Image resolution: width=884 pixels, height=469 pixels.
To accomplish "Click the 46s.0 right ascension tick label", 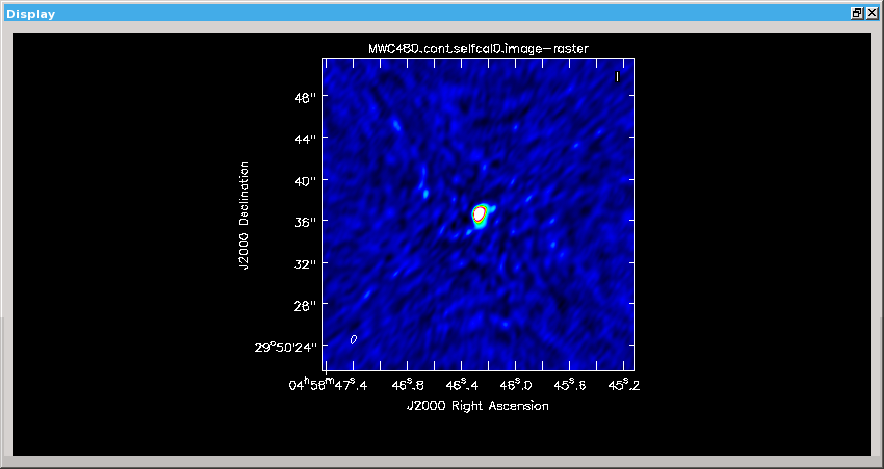I will pos(516,384).
